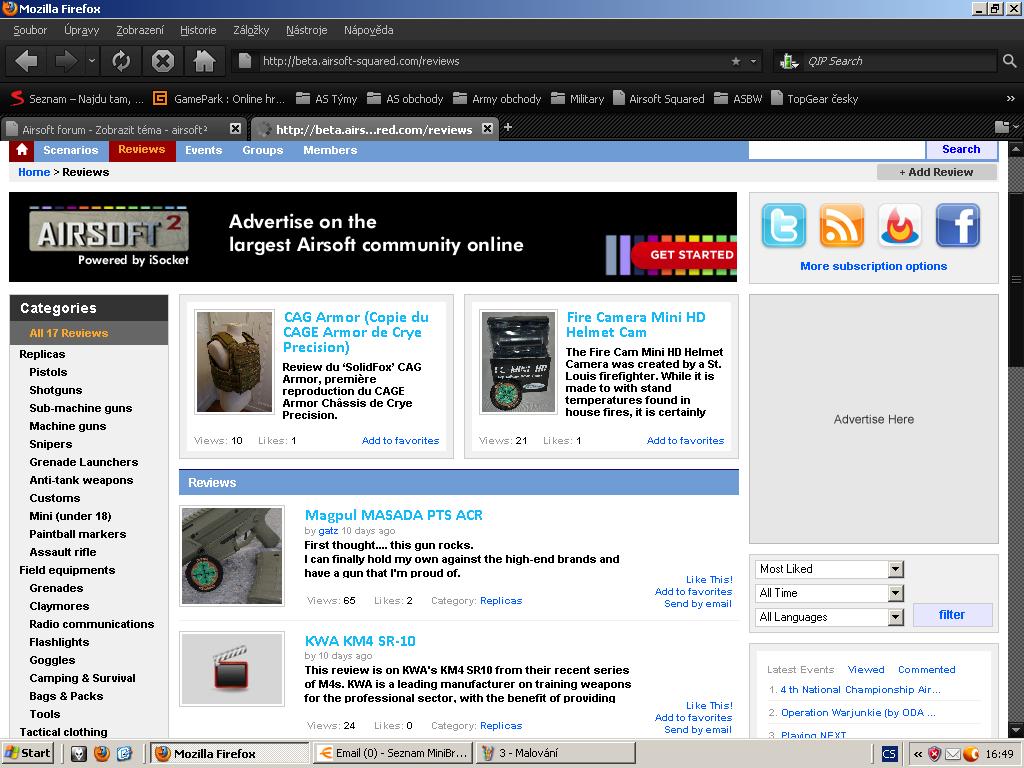The image size is (1024, 768).
Task: Click the site search input field
Action: [836, 149]
